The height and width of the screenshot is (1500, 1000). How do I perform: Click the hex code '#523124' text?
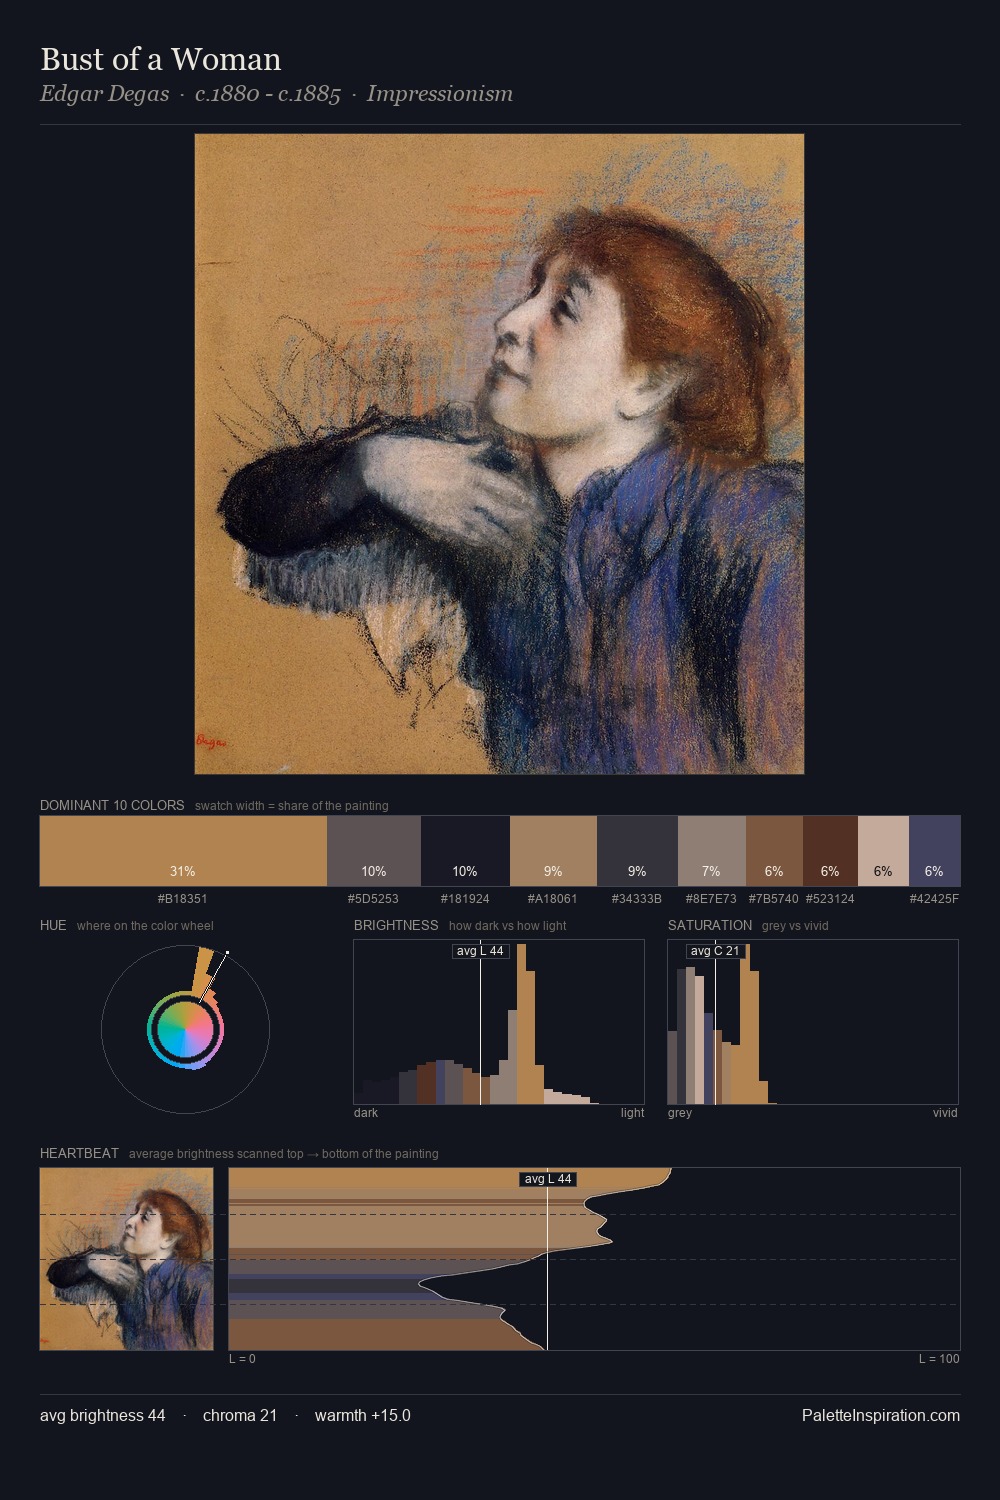[830, 899]
